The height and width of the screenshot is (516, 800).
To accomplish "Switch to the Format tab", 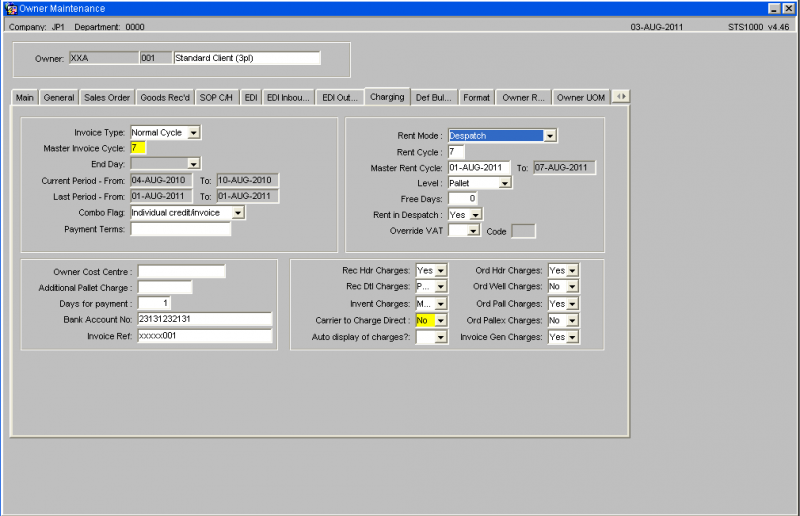I will (x=477, y=97).
